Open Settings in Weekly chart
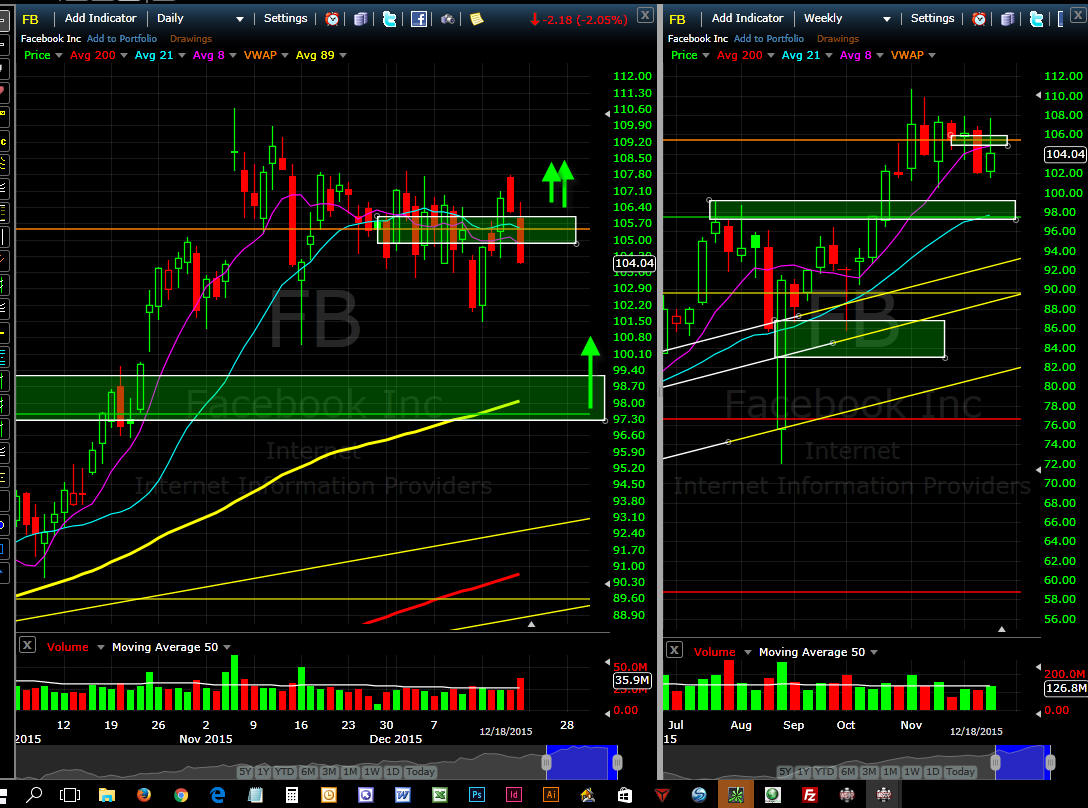This screenshot has height=808, width=1088. click(932, 18)
